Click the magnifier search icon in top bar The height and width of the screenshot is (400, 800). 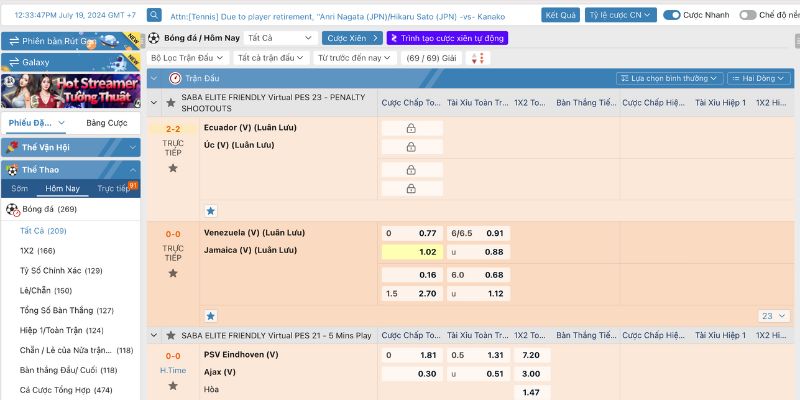pos(154,15)
